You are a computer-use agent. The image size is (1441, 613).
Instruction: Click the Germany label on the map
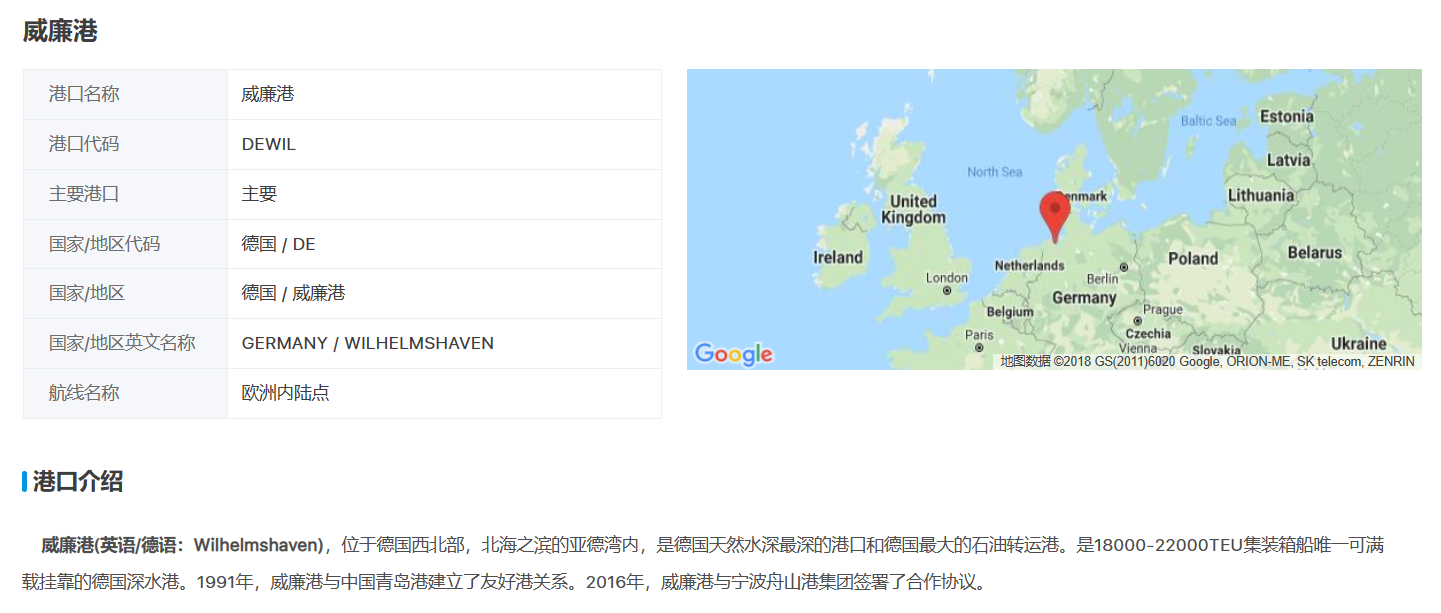pyautogui.click(x=1083, y=298)
